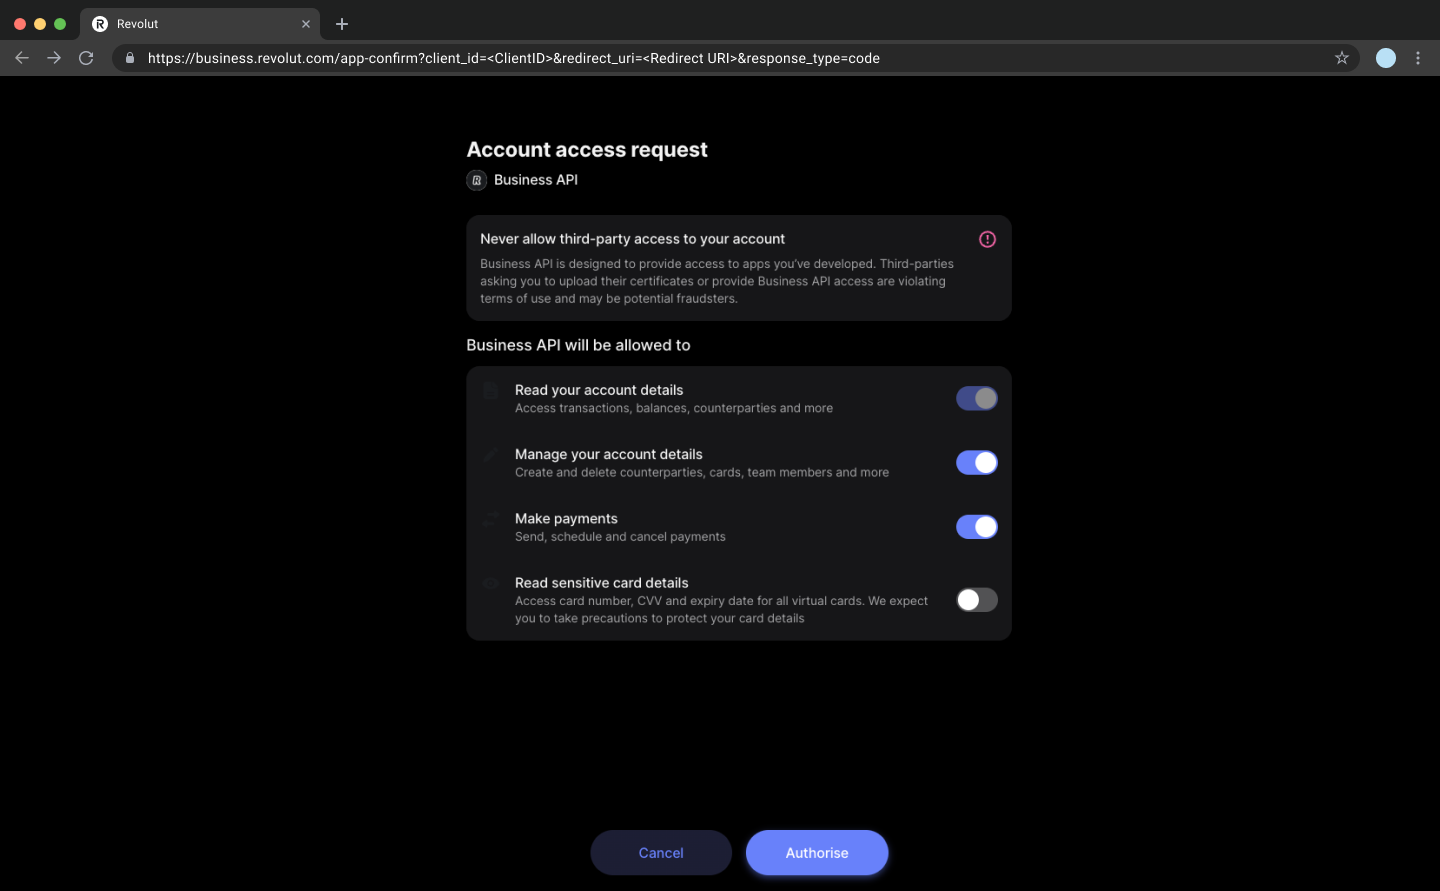Screen dimensions: 1440x891
Task: Bookmark this page with the star icon
Action: click(x=1342, y=58)
